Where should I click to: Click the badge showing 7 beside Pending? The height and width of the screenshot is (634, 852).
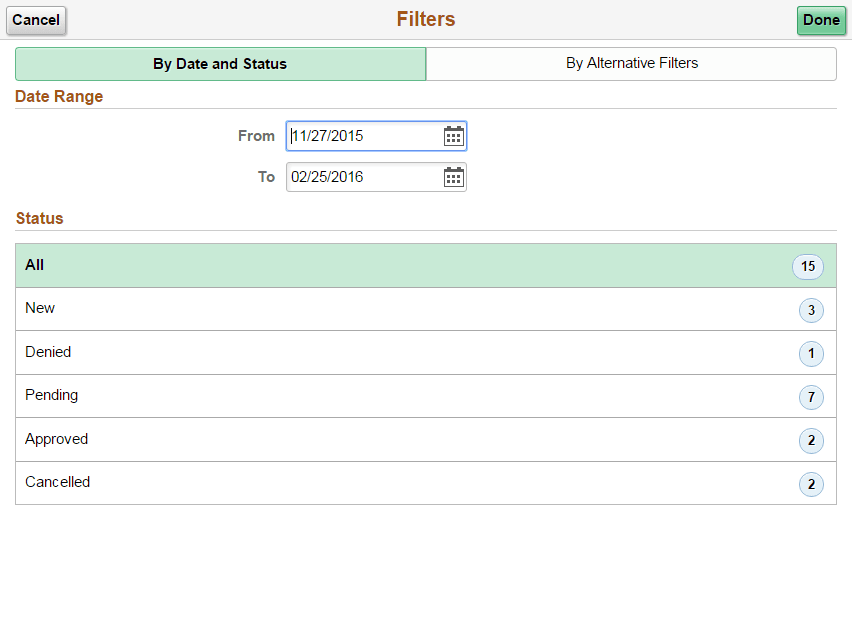[810, 396]
